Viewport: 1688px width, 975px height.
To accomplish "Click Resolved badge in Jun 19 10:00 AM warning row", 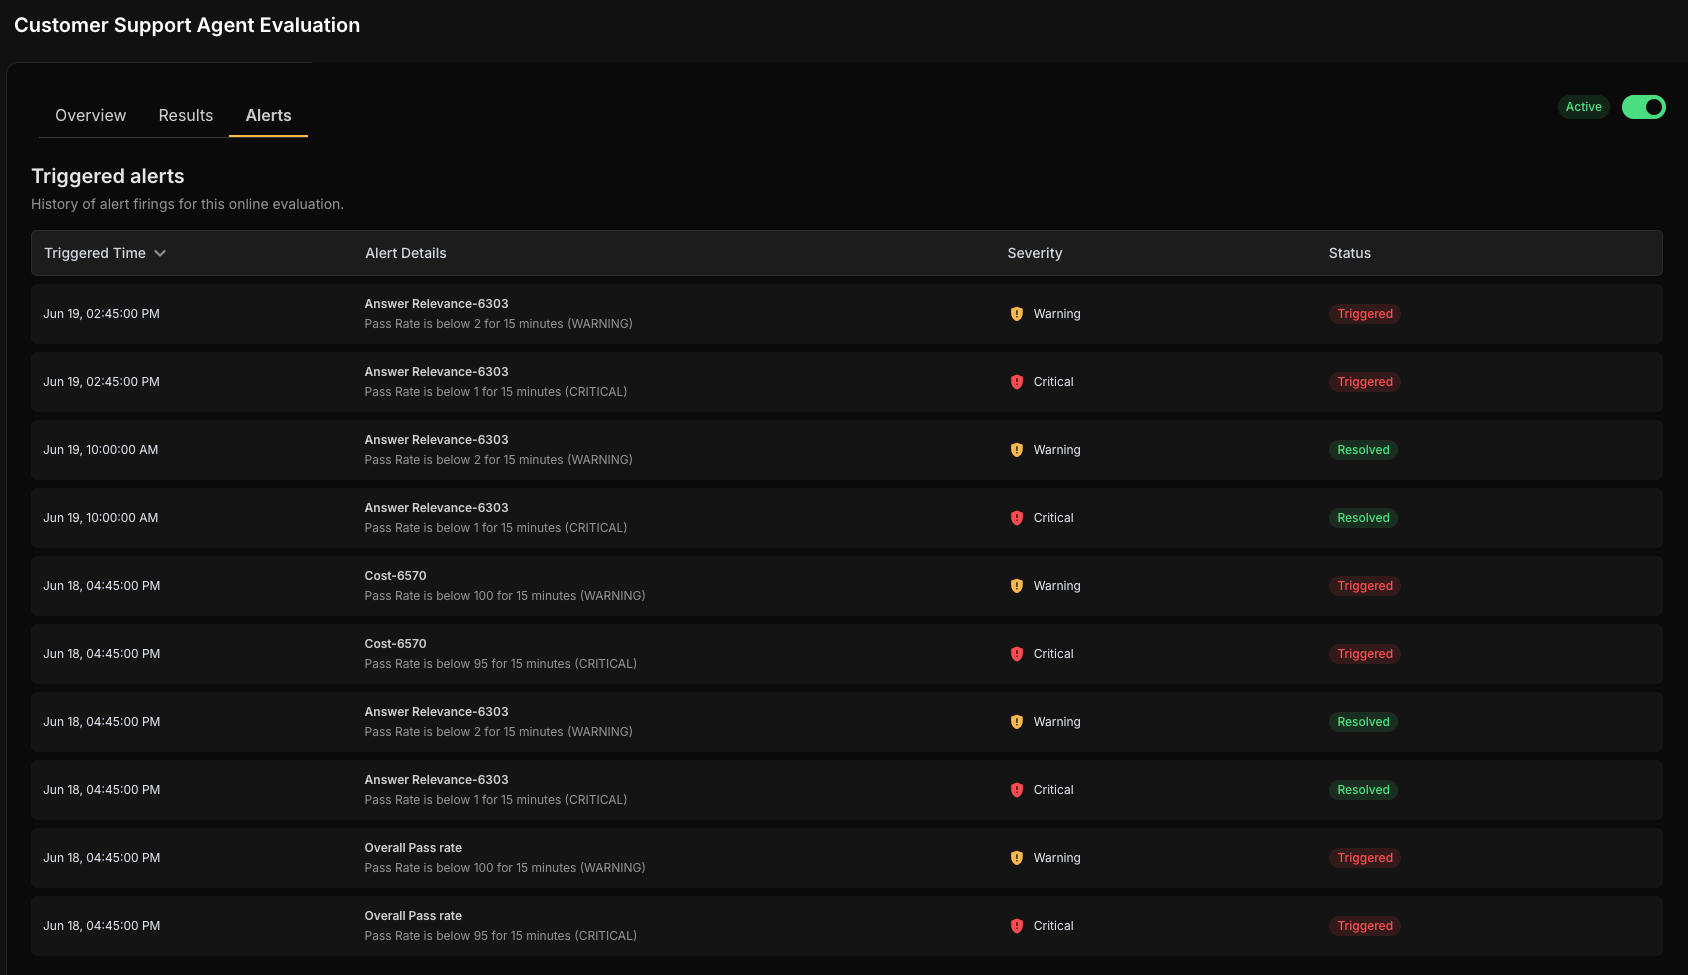I will point(1363,450).
